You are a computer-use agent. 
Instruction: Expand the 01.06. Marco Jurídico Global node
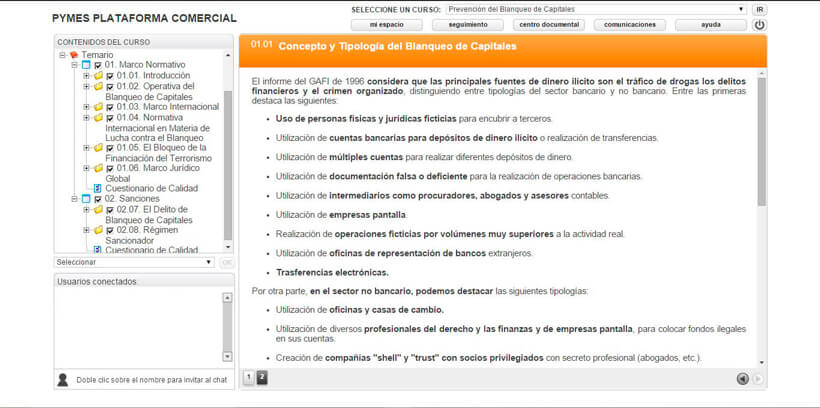pos(86,168)
